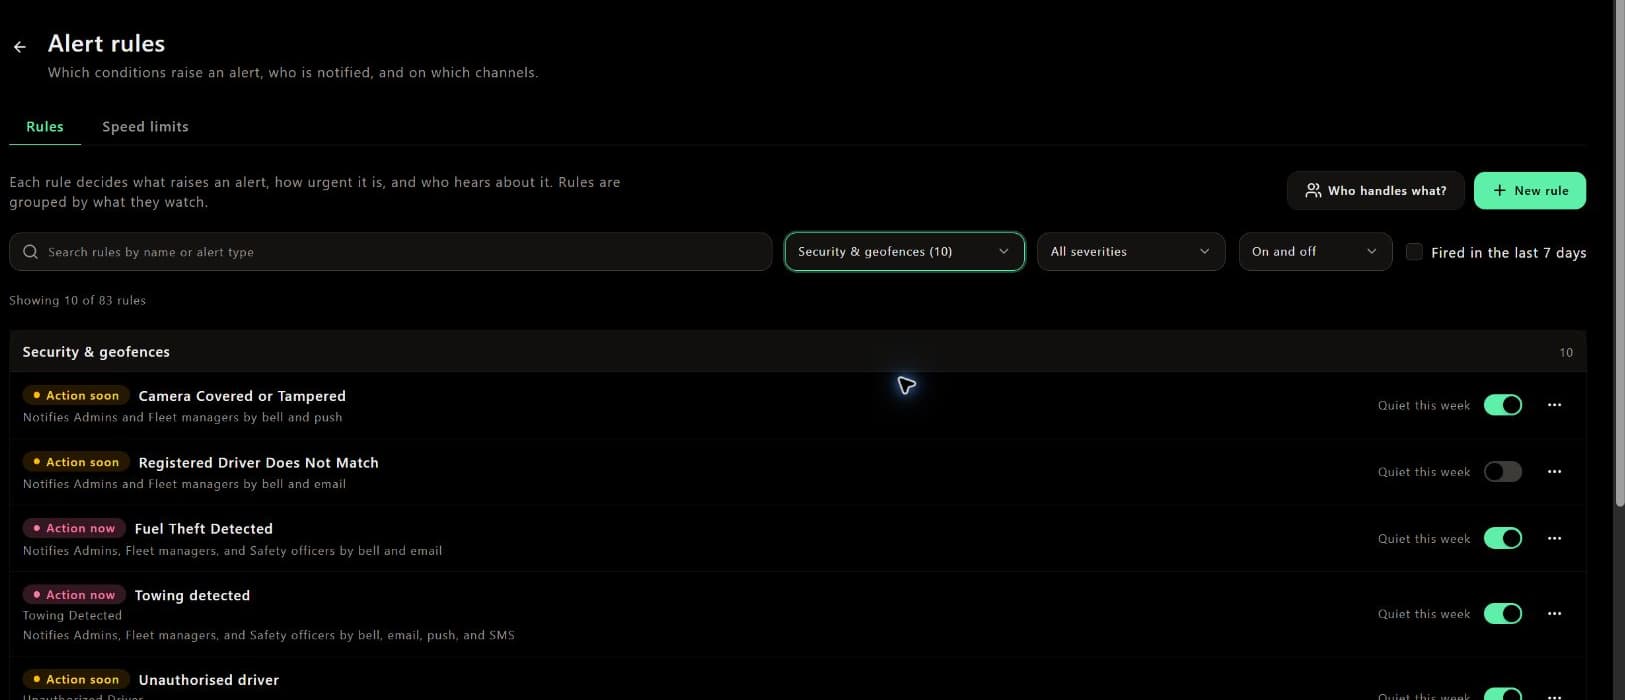Open the All severities dropdown

(1130, 252)
